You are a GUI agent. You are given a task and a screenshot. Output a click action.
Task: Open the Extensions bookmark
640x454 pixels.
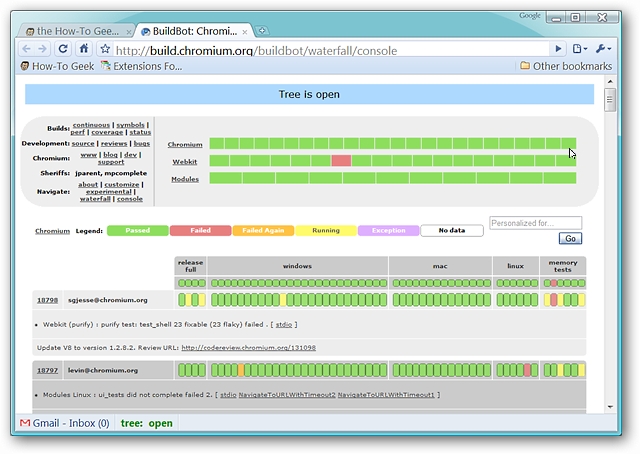pos(142,66)
